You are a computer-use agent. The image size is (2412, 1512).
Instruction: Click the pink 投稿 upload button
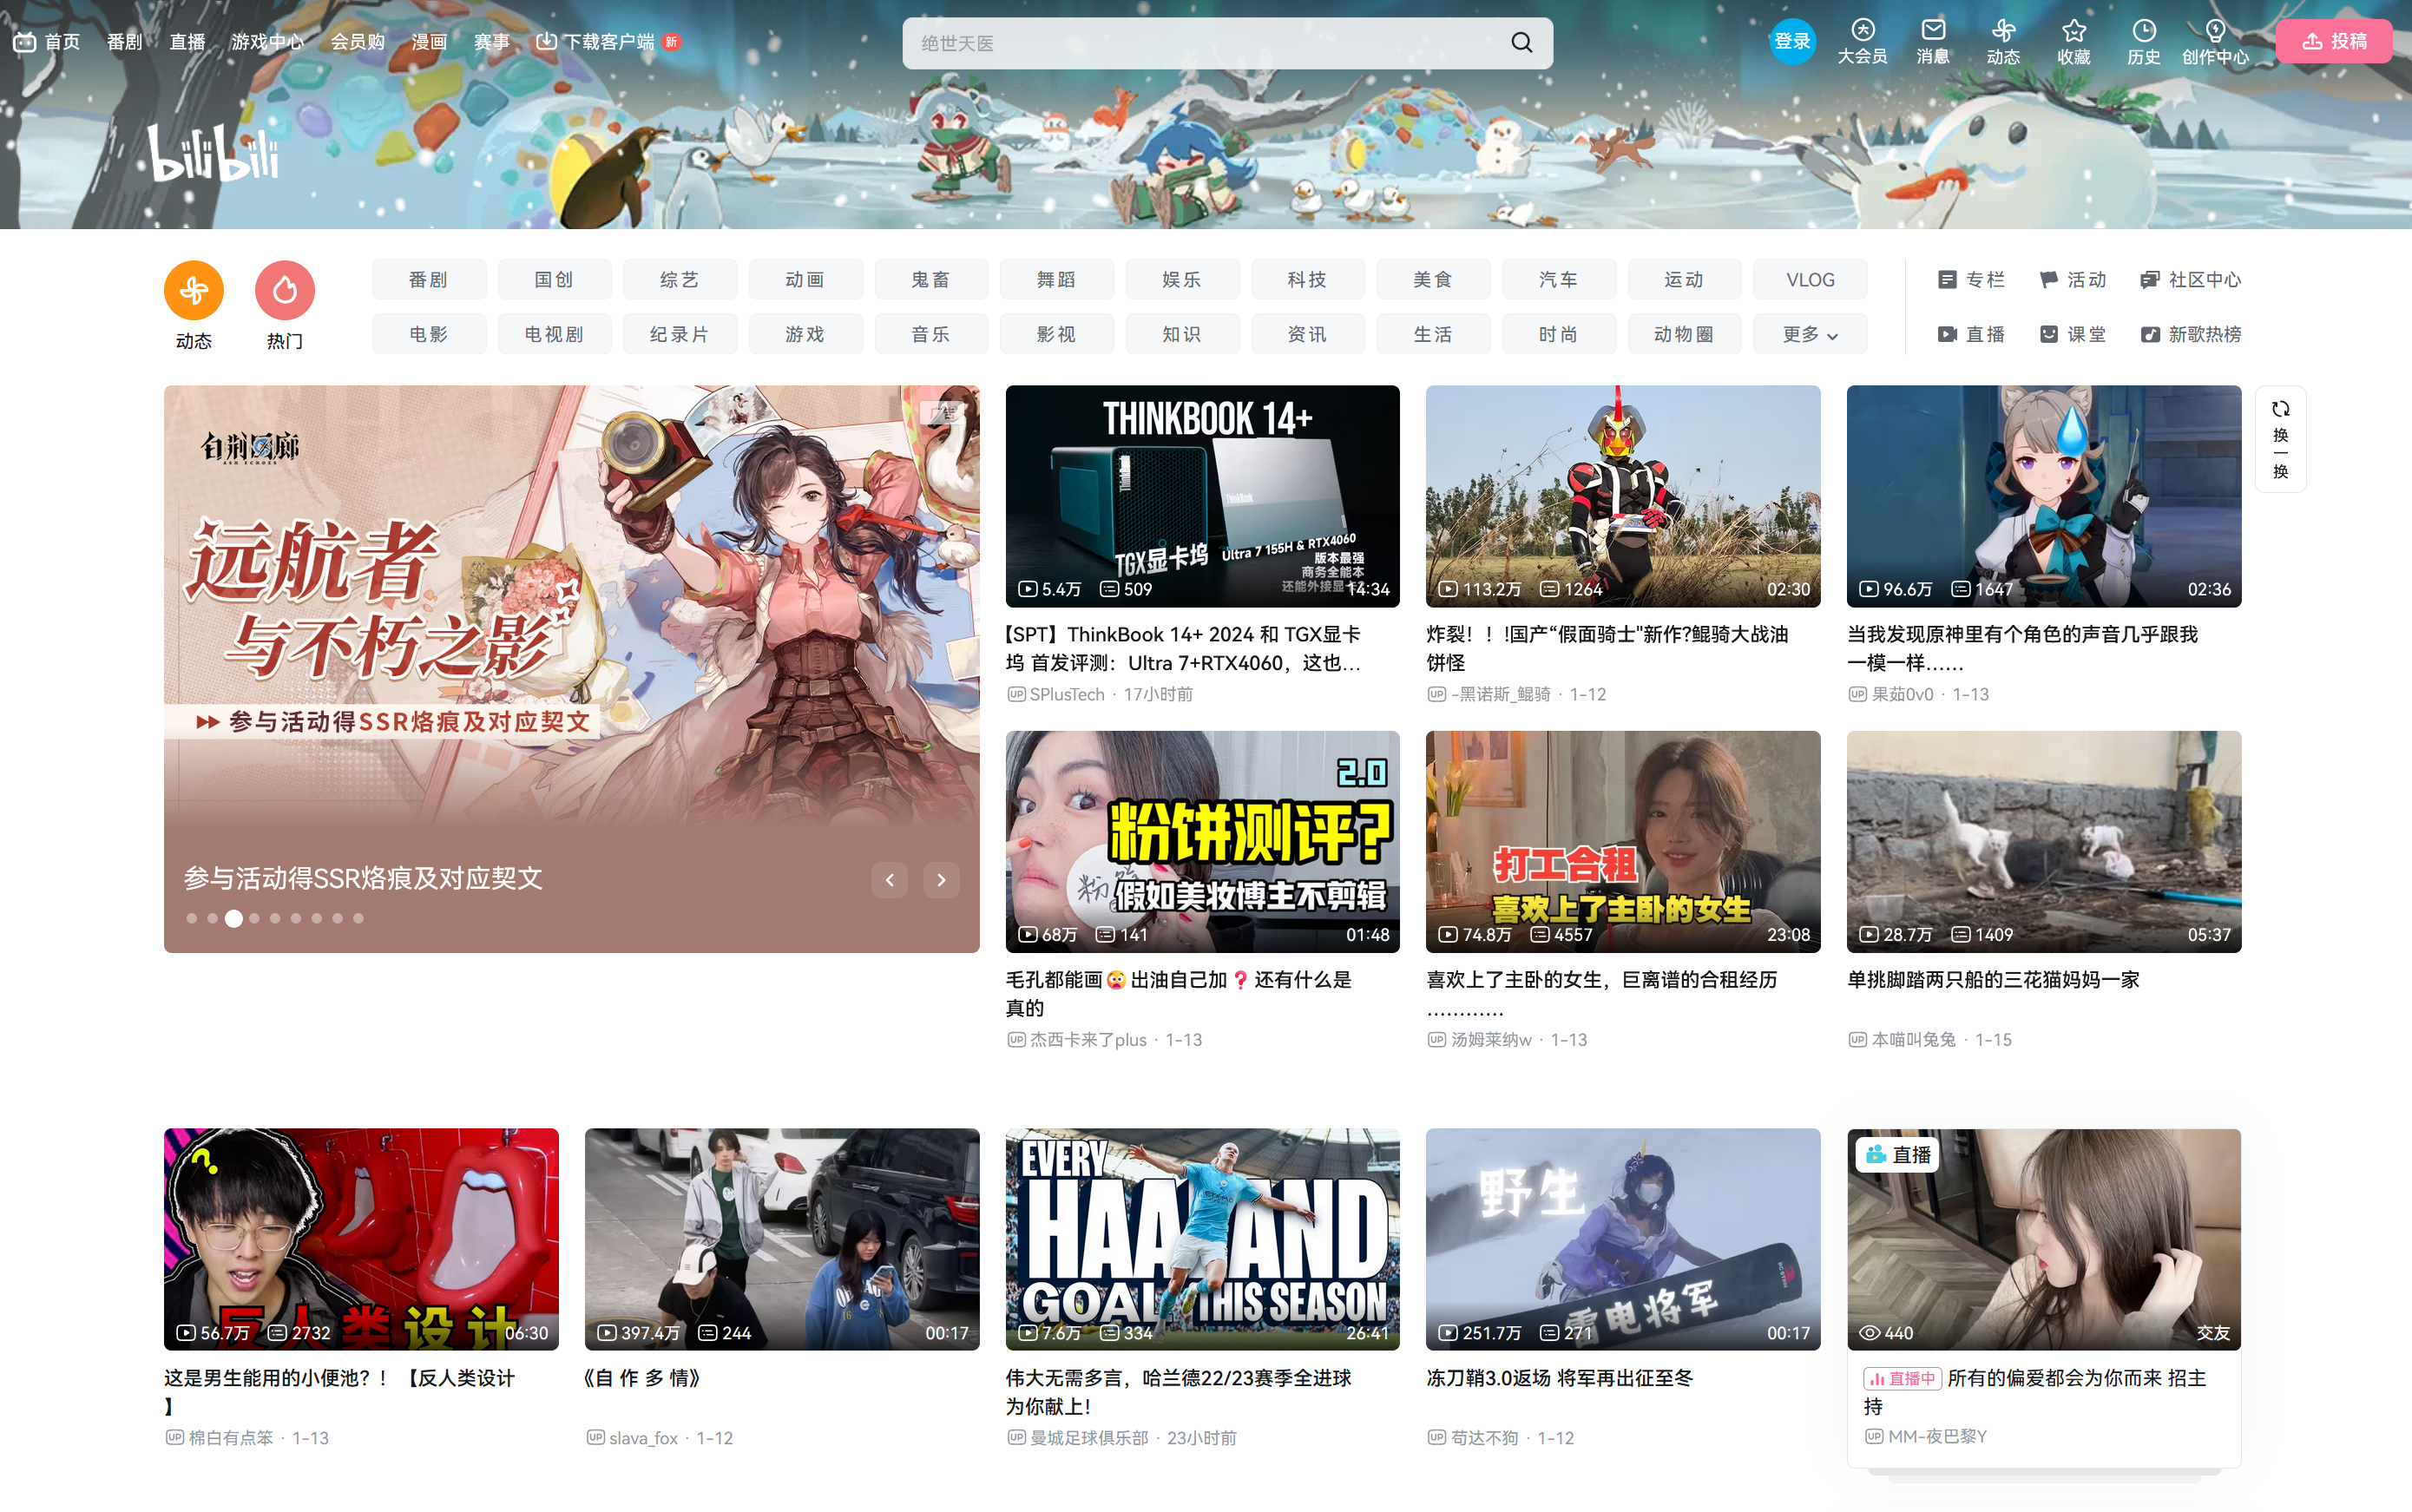coord(2334,41)
